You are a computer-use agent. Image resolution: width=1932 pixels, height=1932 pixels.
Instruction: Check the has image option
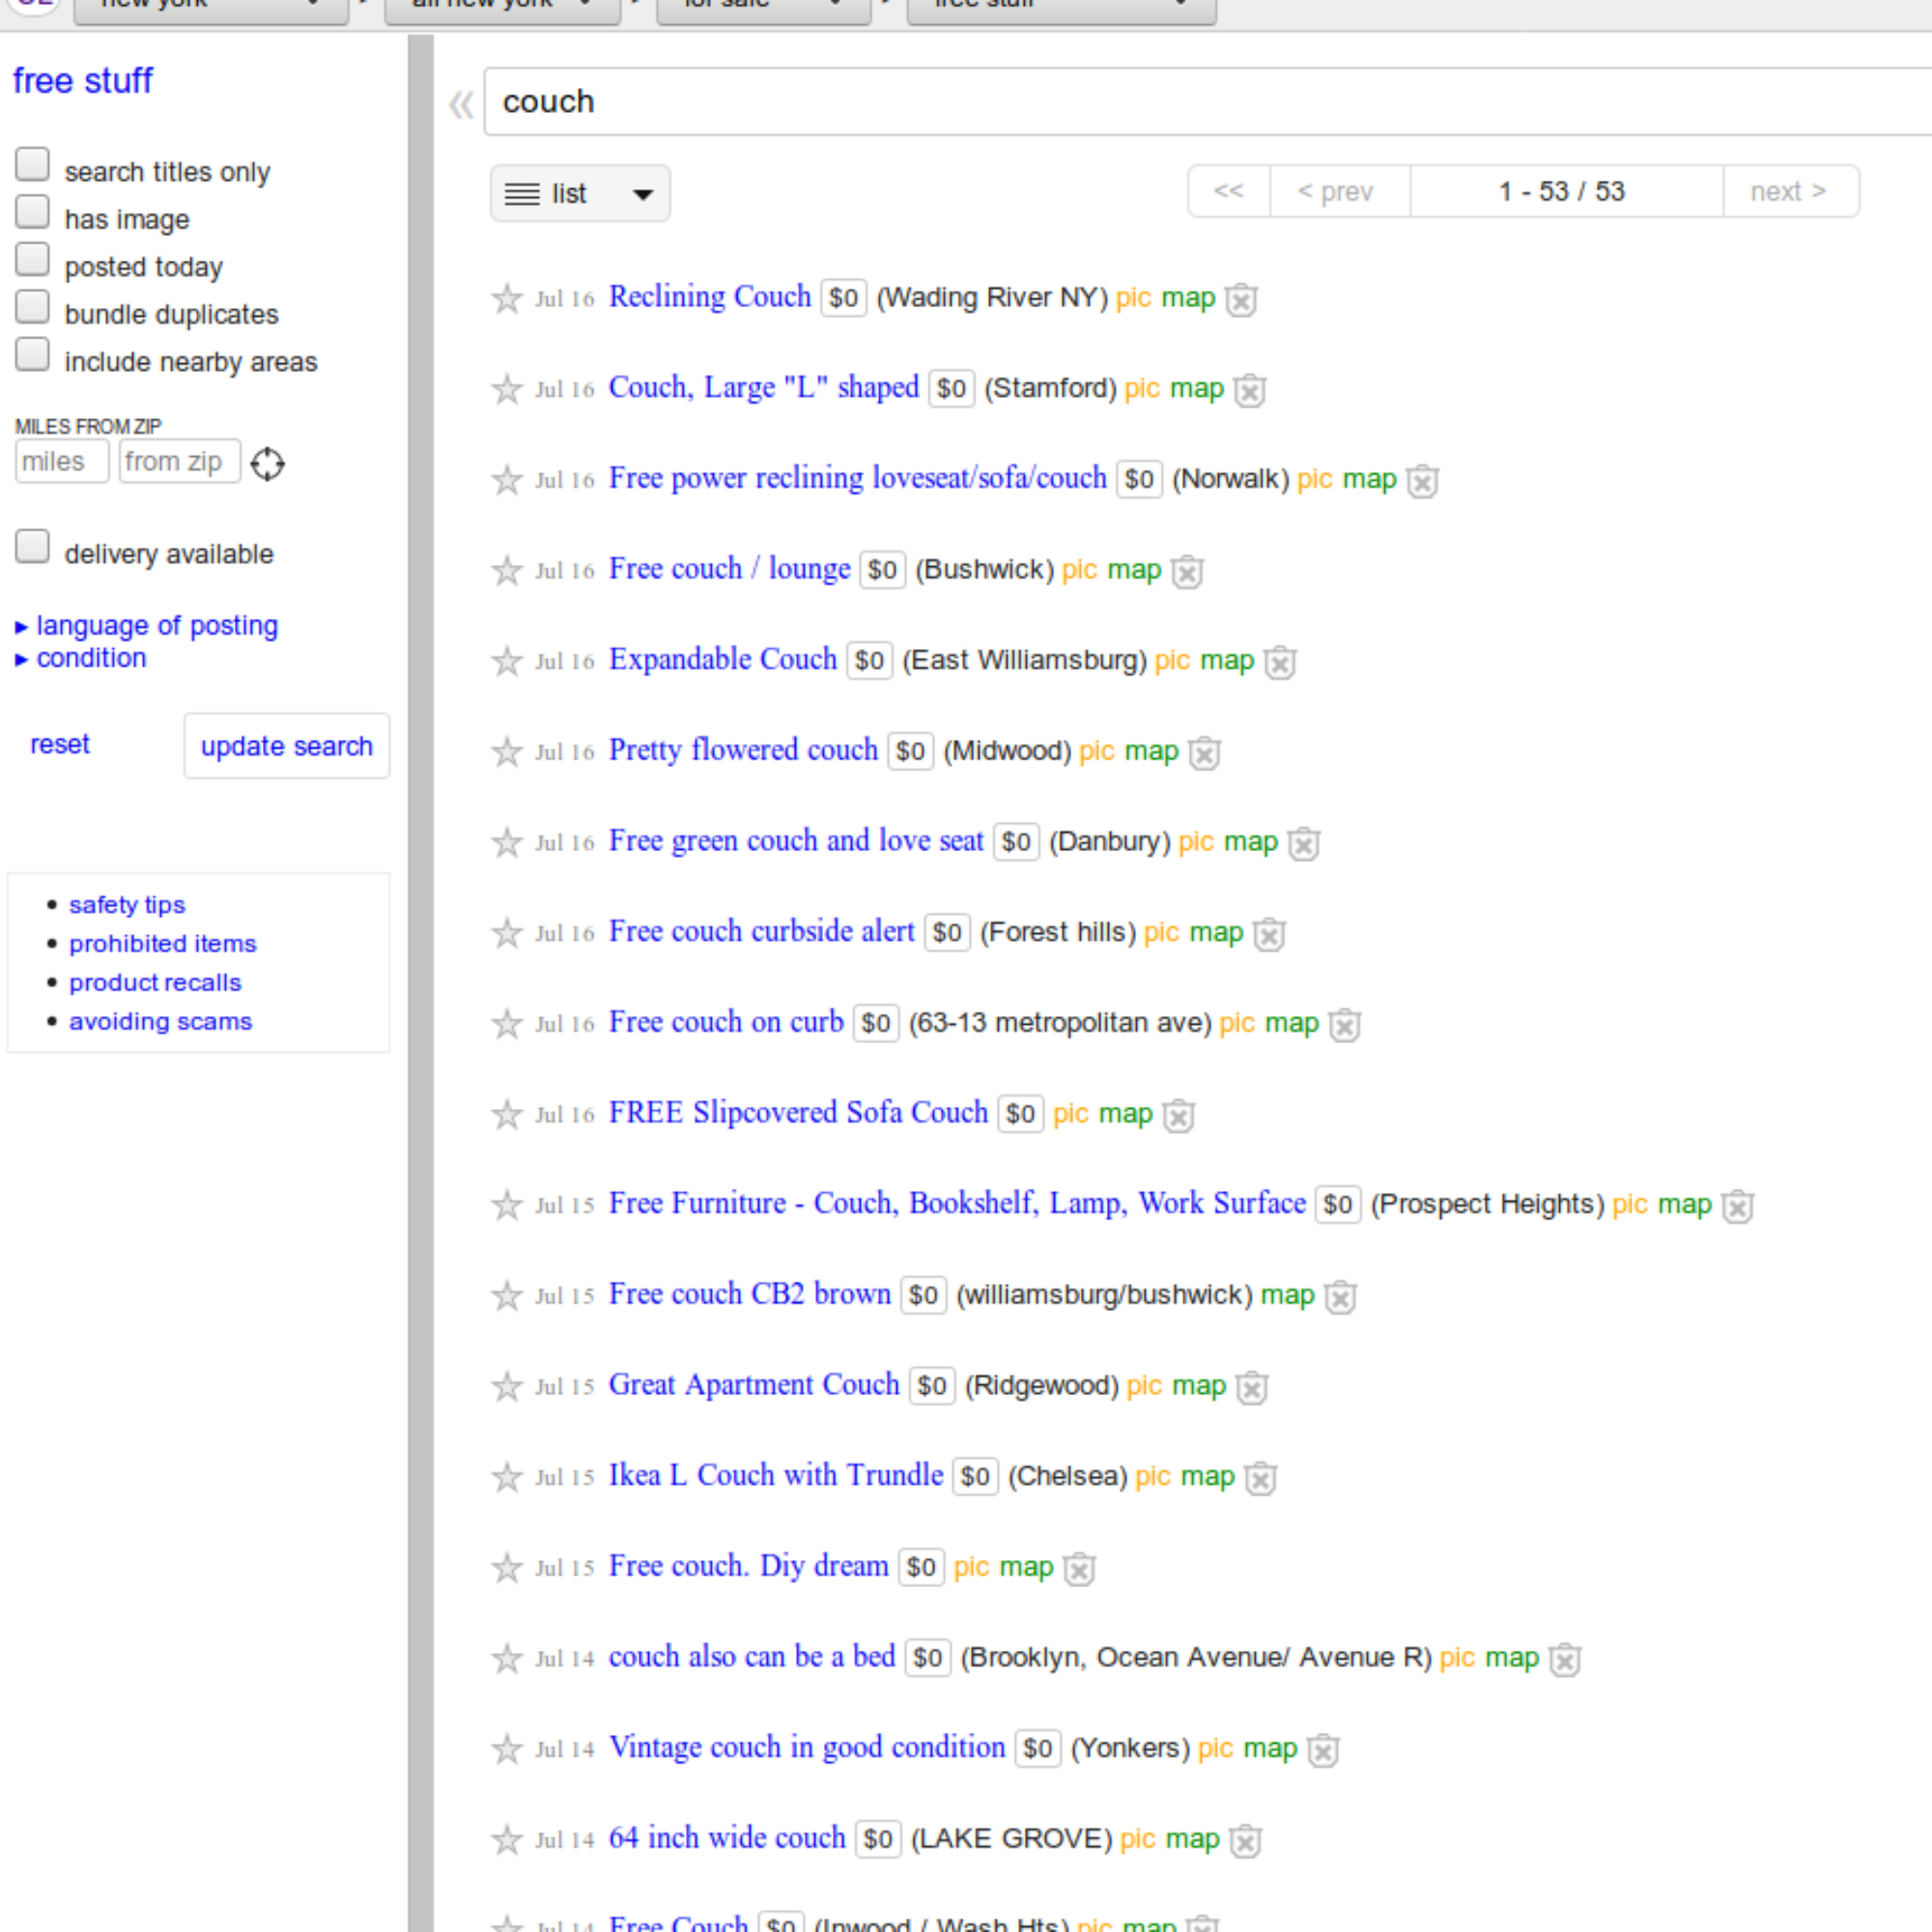click(32, 212)
